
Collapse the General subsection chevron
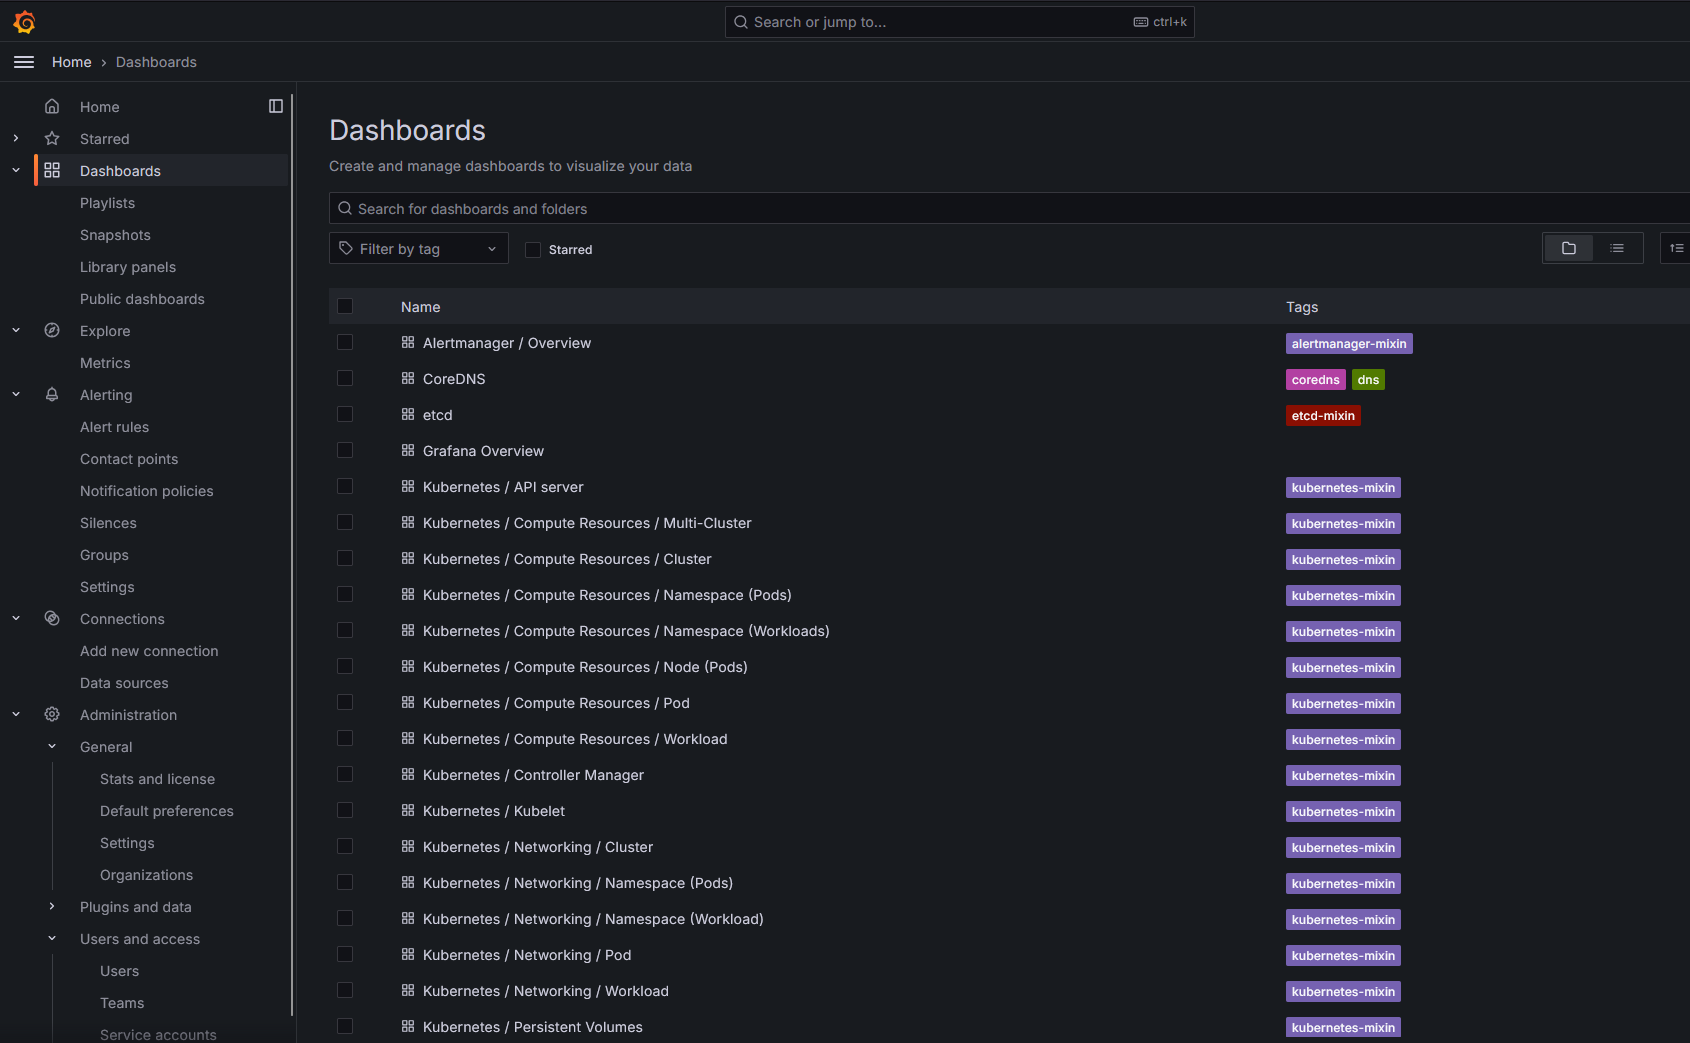coord(52,746)
